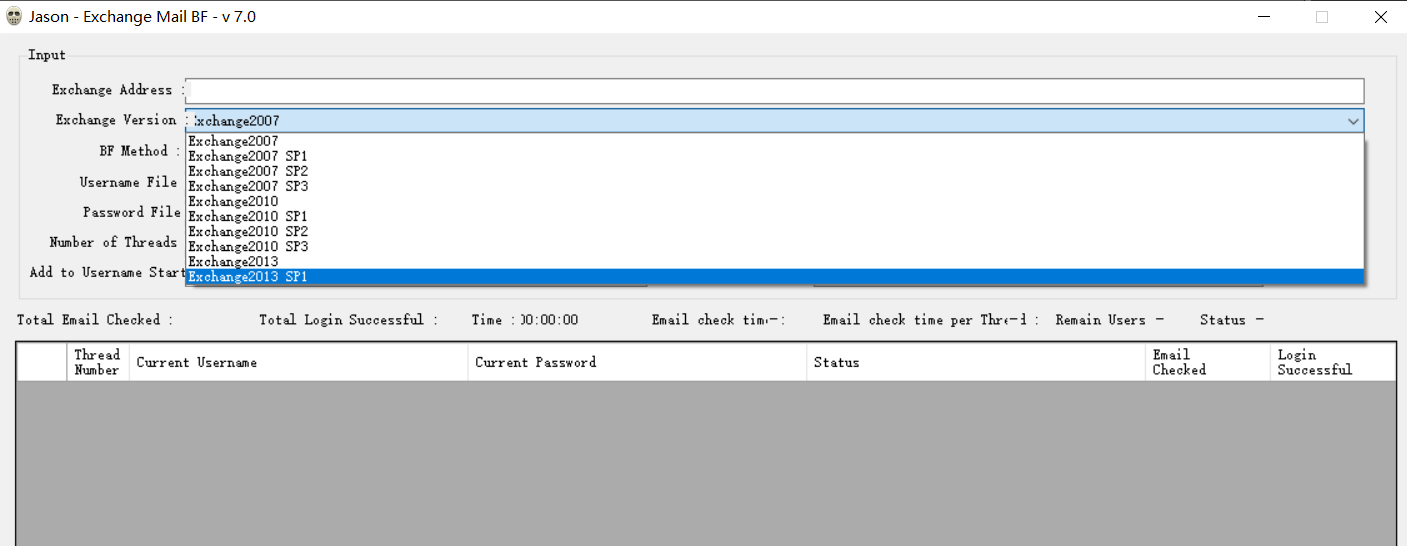The height and width of the screenshot is (546, 1407).
Task: Choose Exchange2007 SP1 option
Action: [775, 156]
